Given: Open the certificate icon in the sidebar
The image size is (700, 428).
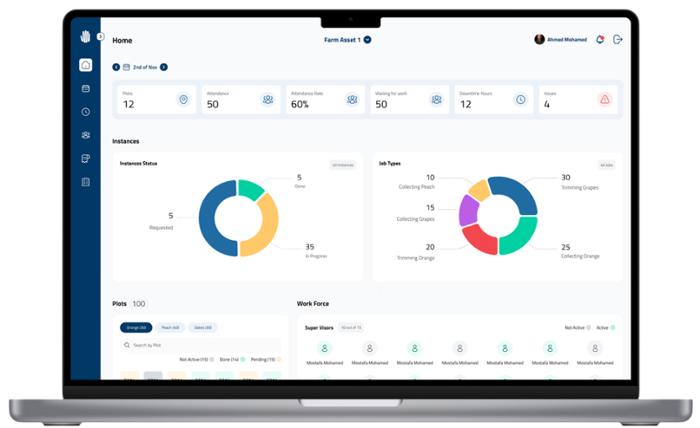Looking at the screenshot, I should 86,158.
